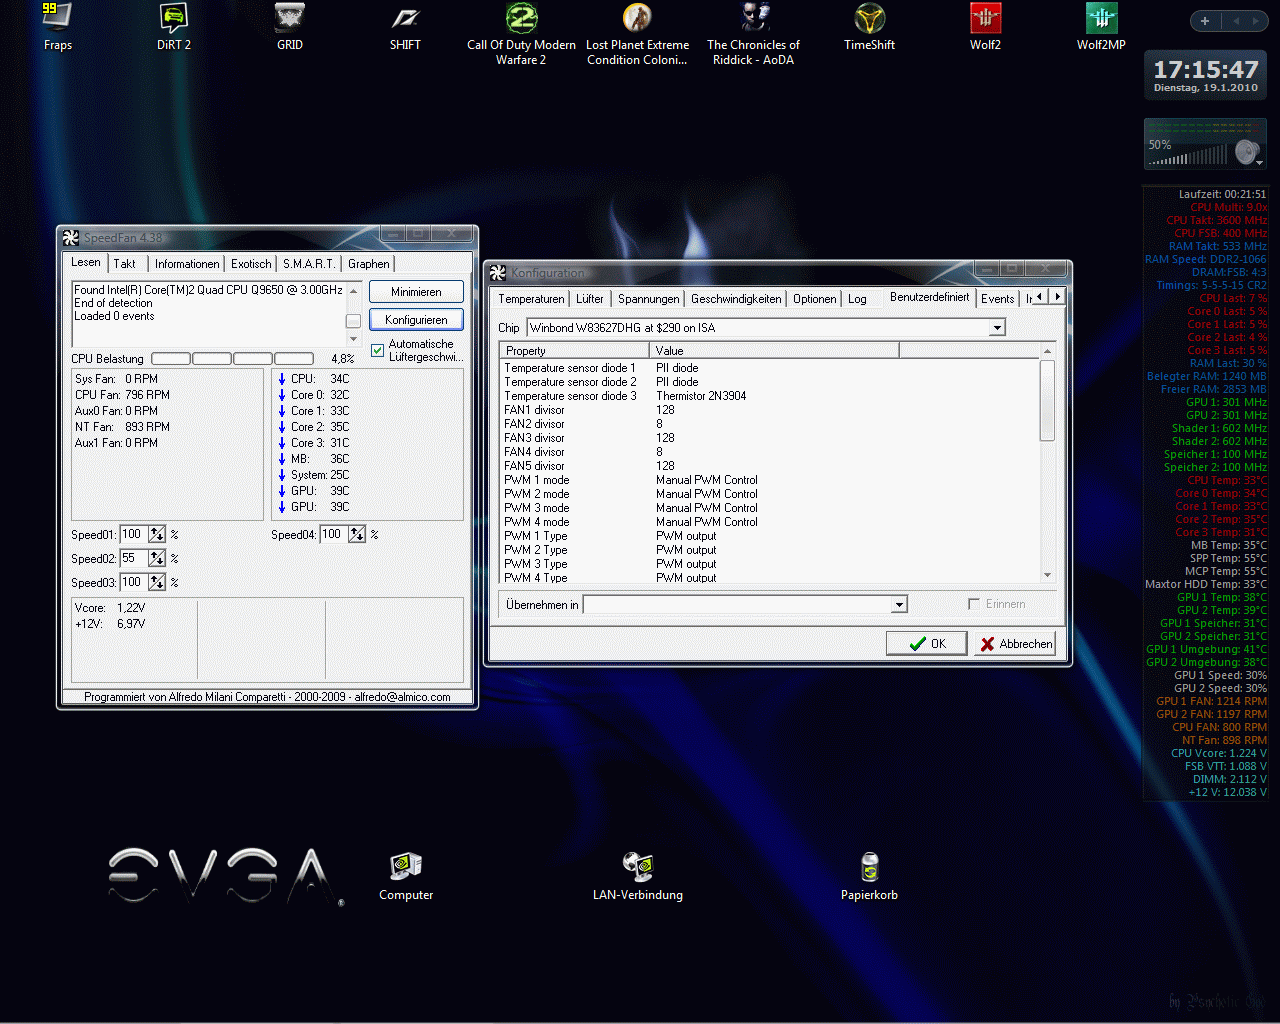Open the Spannungen configuration tab
Viewport: 1280px width, 1024px height.
[x=648, y=299]
